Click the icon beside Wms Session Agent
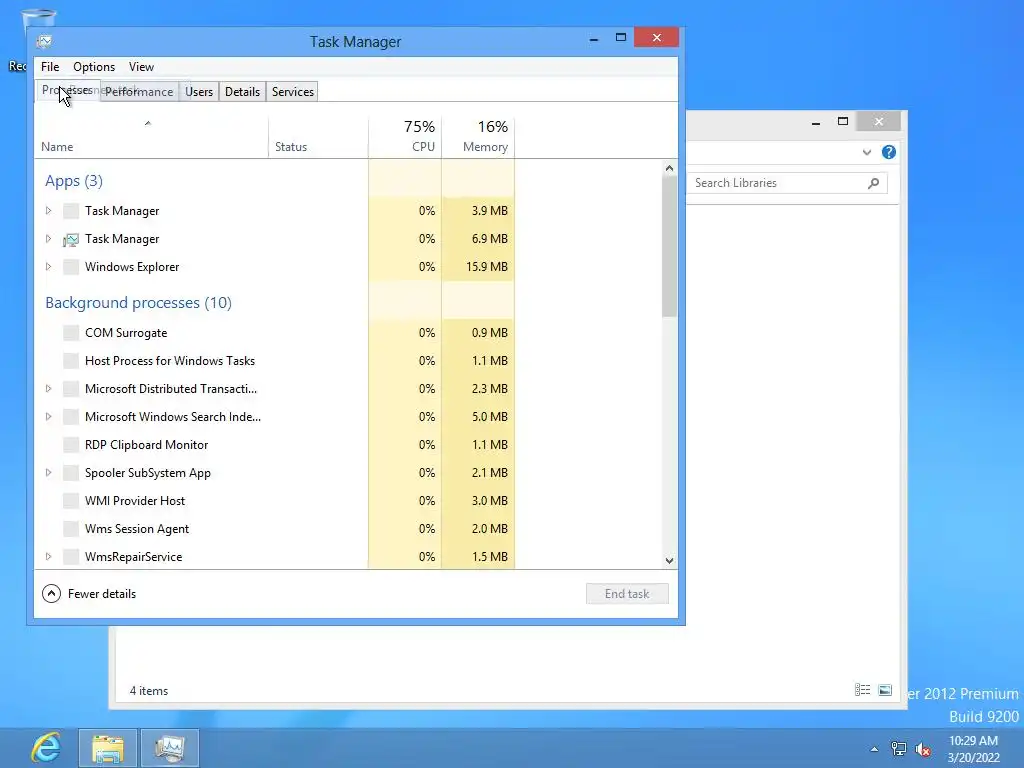This screenshot has height=768, width=1024. coord(71,529)
